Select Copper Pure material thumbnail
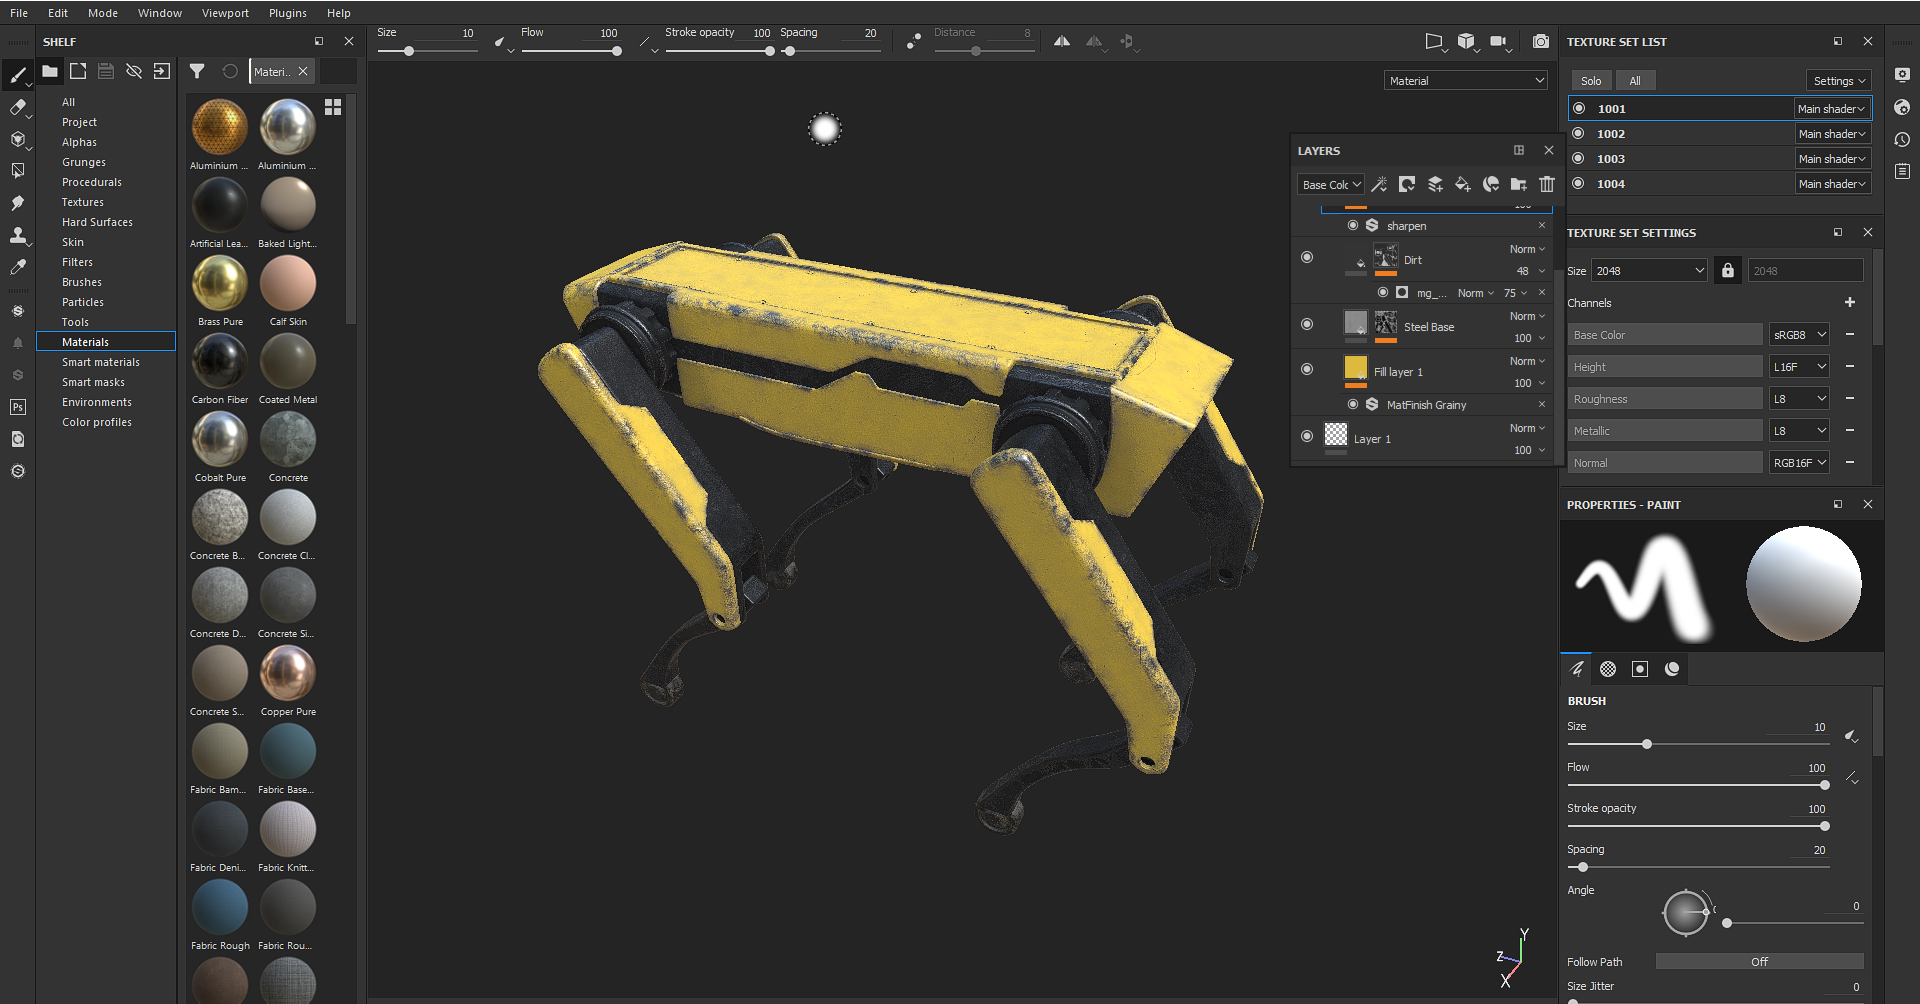Image resolution: width=1920 pixels, height=1004 pixels. (288, 673)
